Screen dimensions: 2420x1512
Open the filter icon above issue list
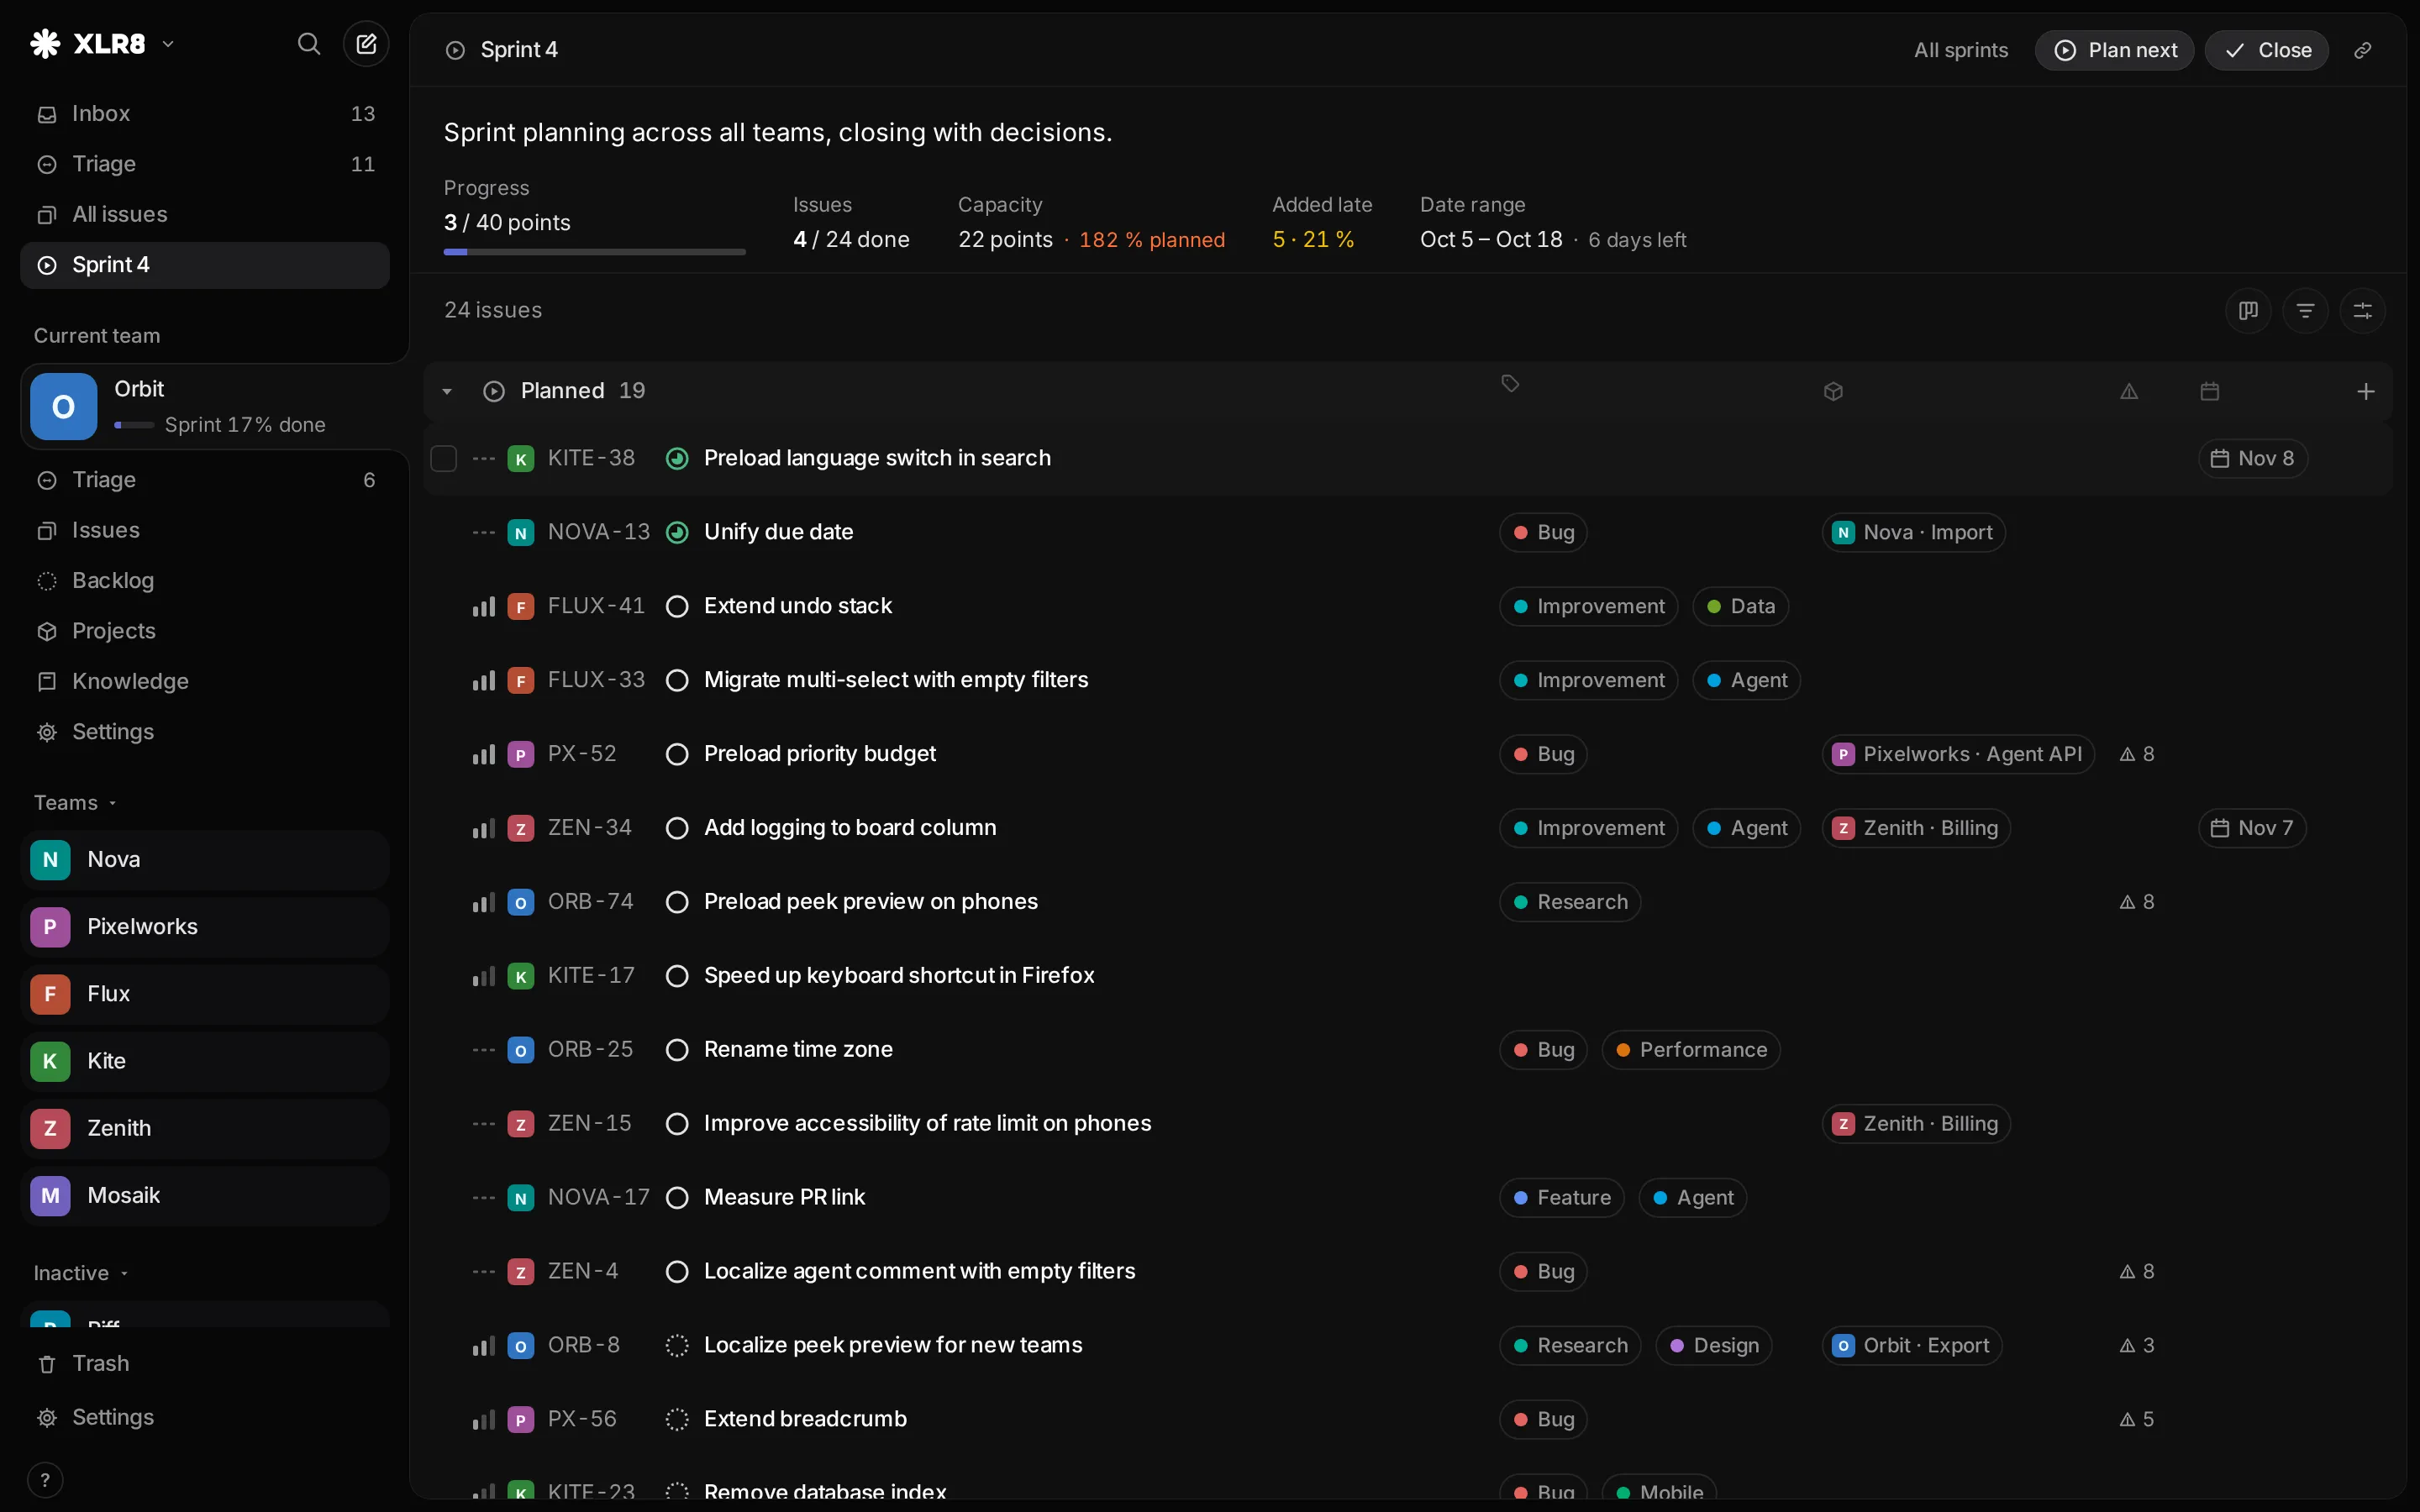pyautogui.click(x=2305, y=311)
